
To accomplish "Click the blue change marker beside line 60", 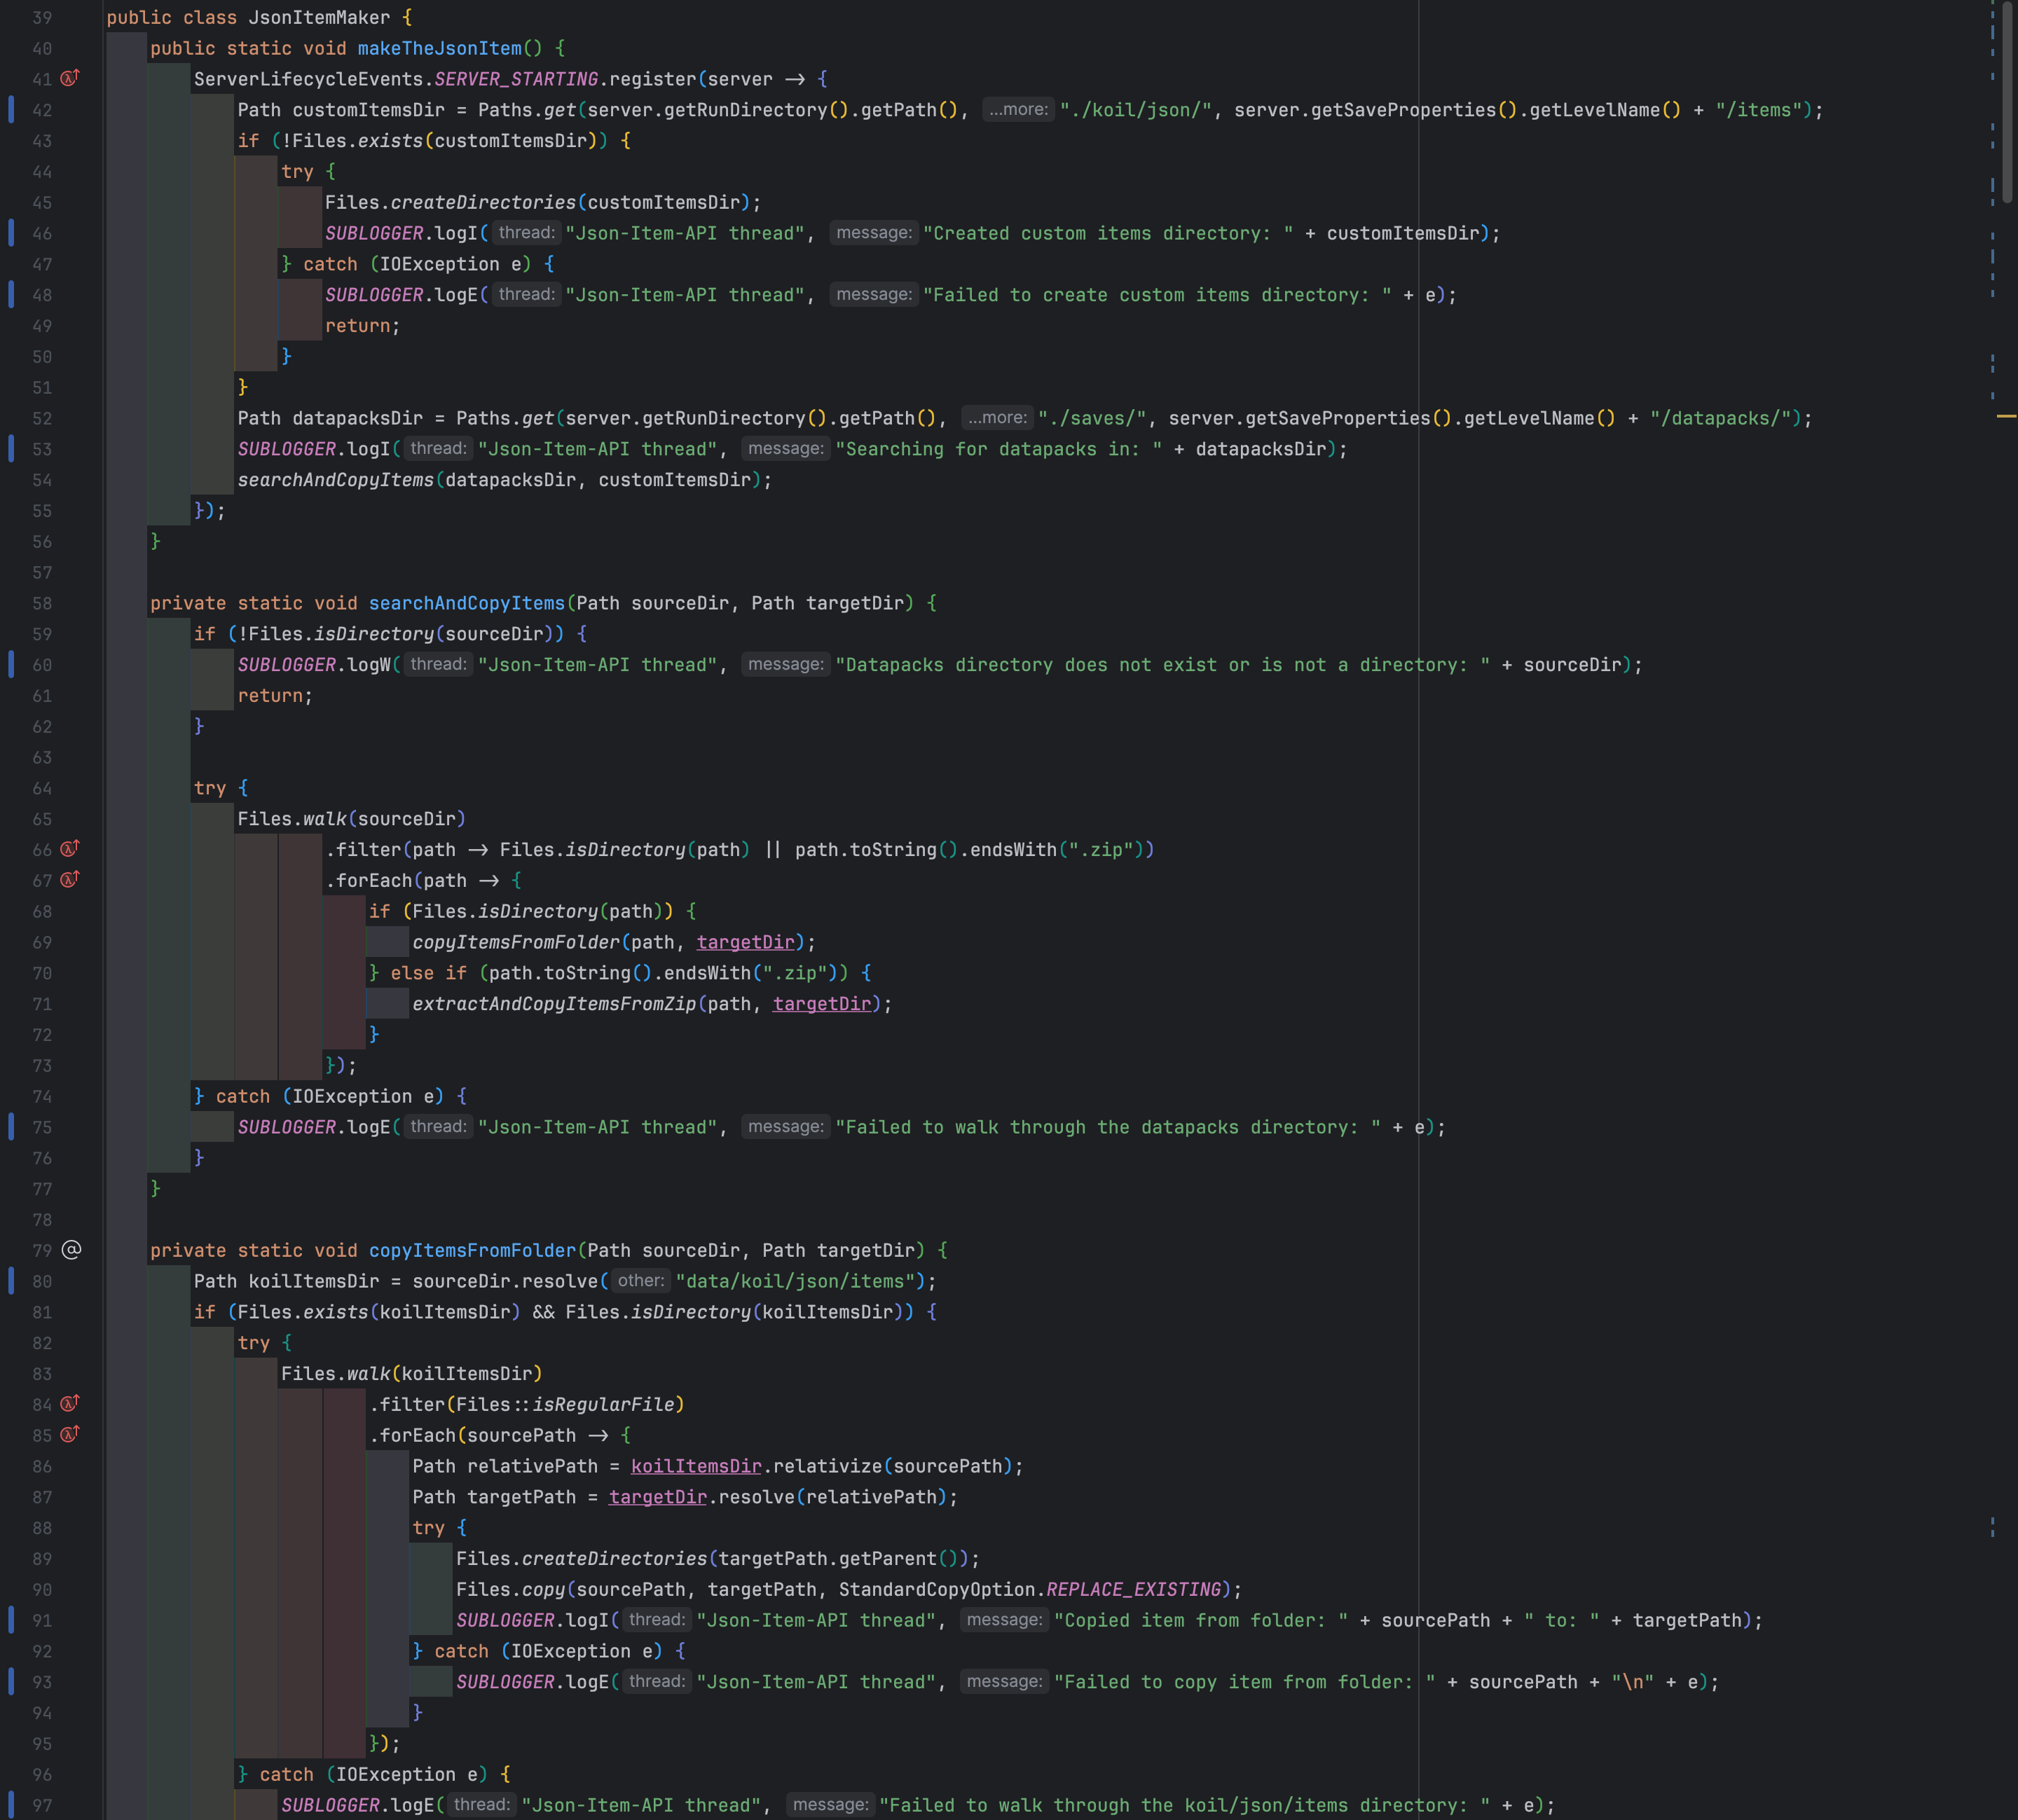I will (x=11, y=664).
